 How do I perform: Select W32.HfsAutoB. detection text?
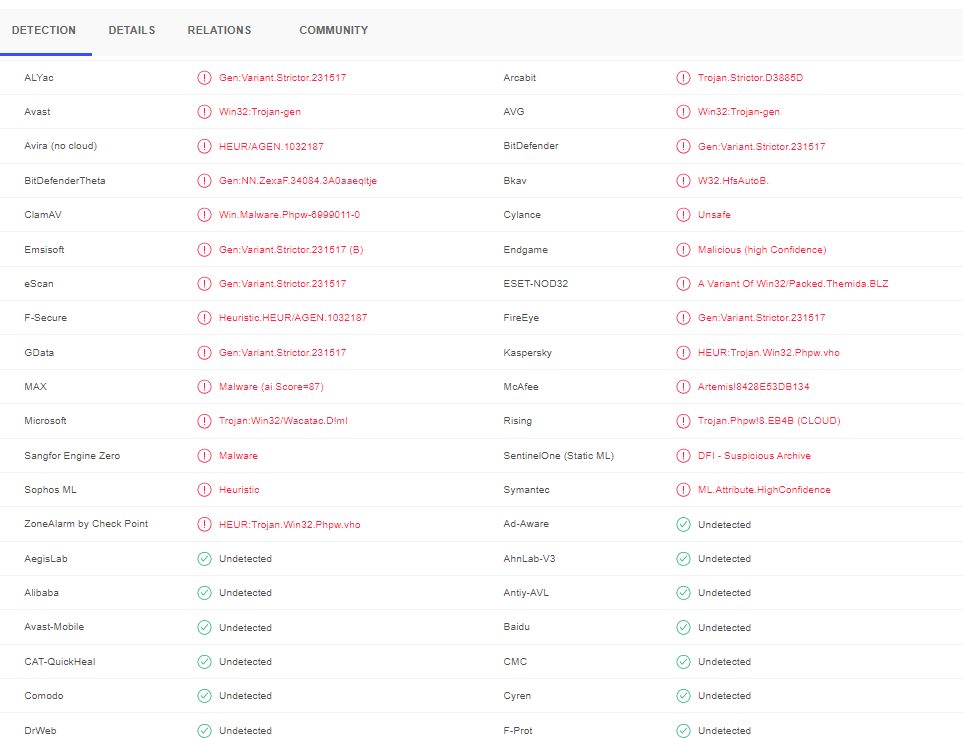[733, 181]
